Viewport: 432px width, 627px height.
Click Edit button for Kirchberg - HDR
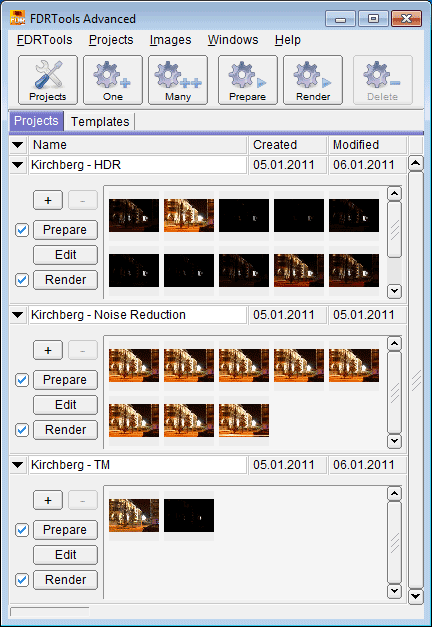click(x=65, y=255)
